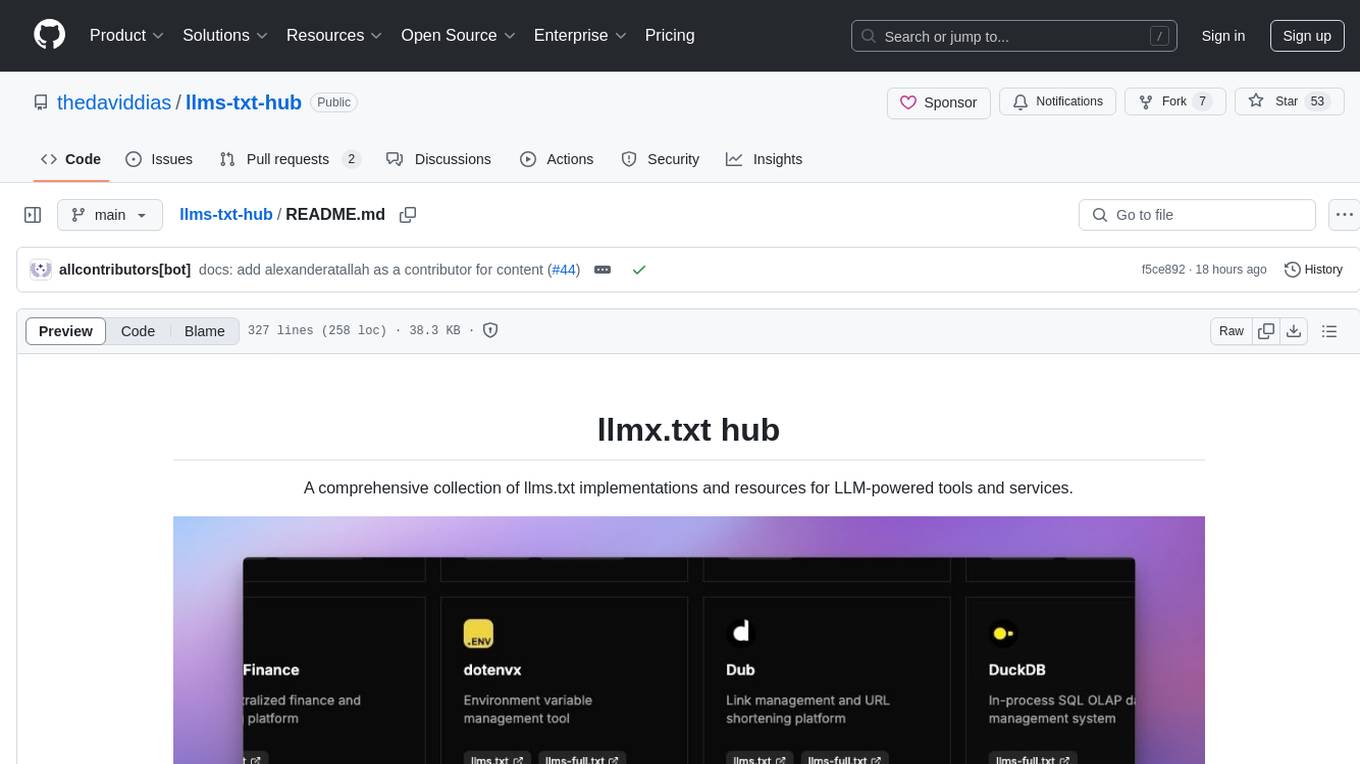Expand the Enterprise menu
The height and width of the screenshot is (764, 1360).
coord(580,35)
